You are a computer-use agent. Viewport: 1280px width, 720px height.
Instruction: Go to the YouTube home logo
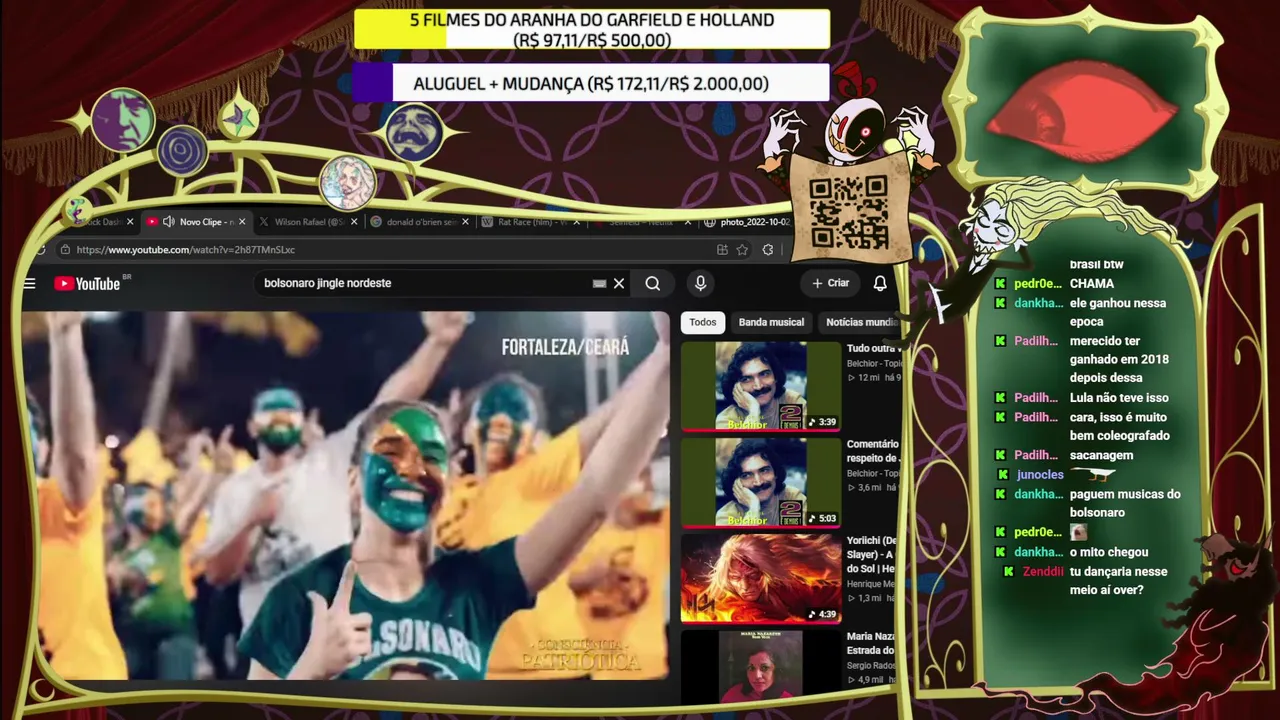(87, 284)
